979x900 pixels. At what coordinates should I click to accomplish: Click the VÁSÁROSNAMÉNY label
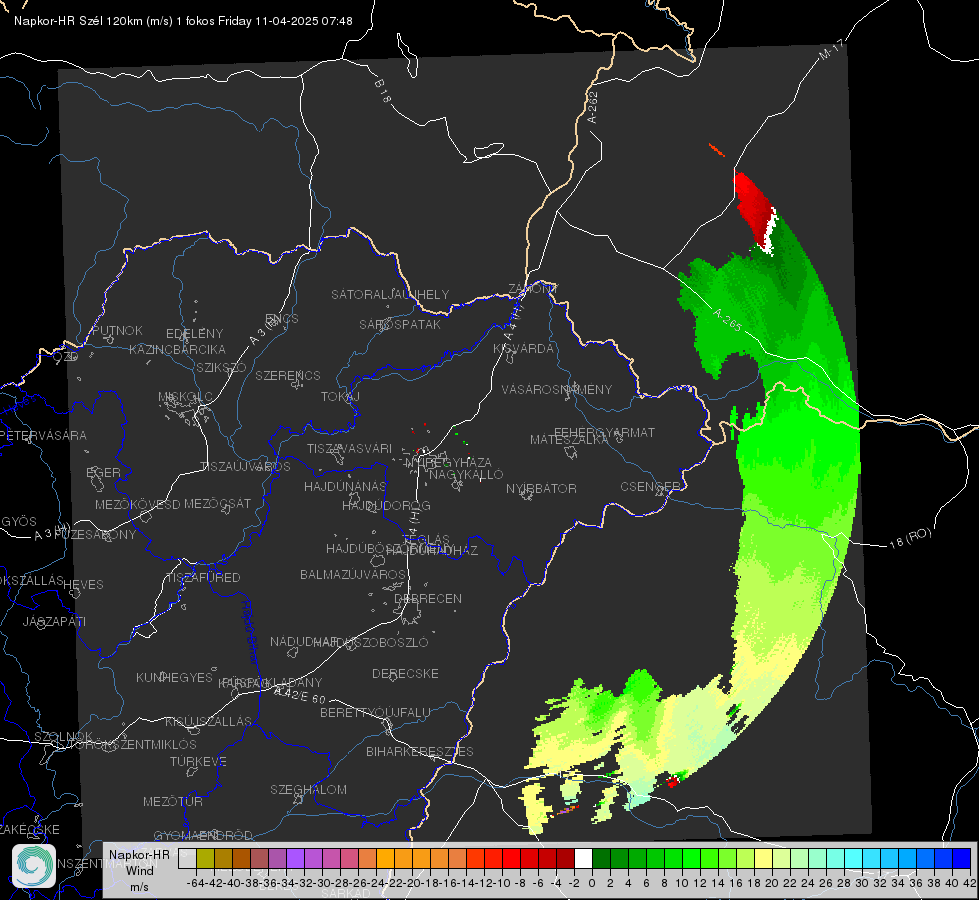pyautogui.click(x=557, y=390)
